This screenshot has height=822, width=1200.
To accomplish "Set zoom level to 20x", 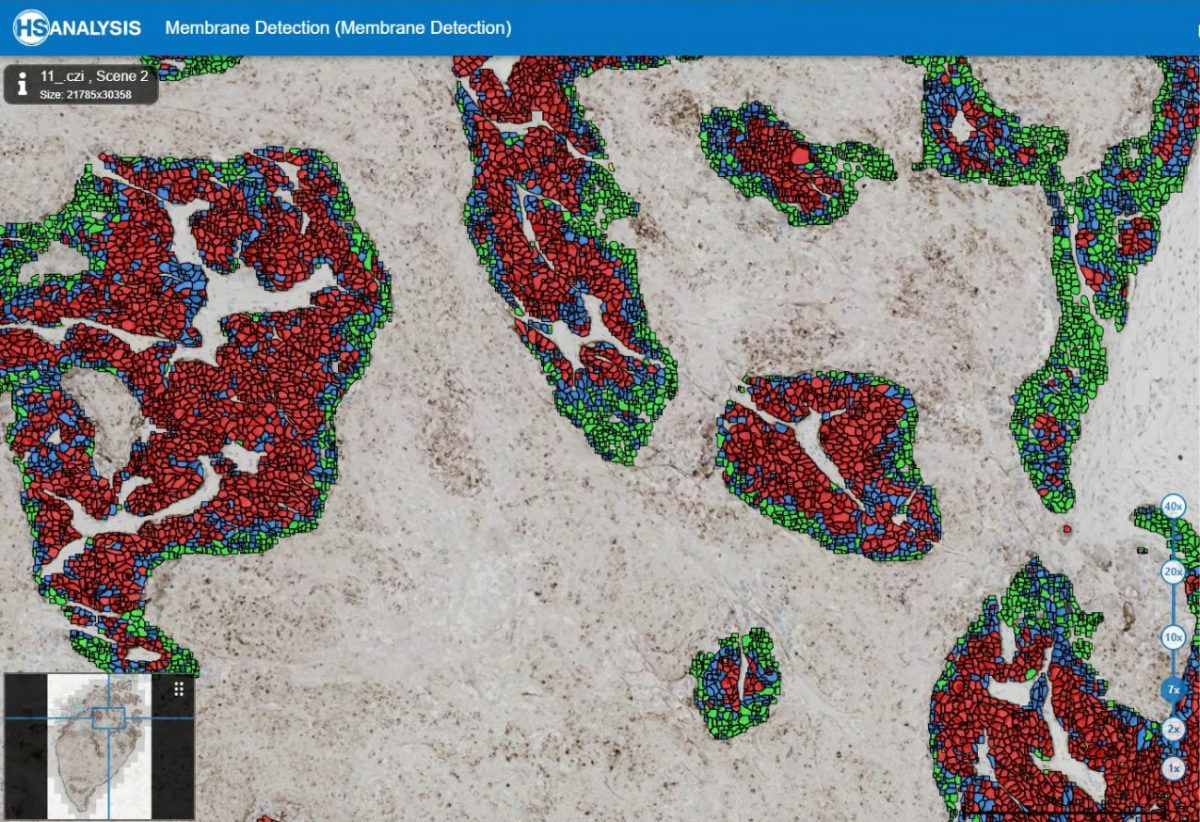I will pos(1173,572).
